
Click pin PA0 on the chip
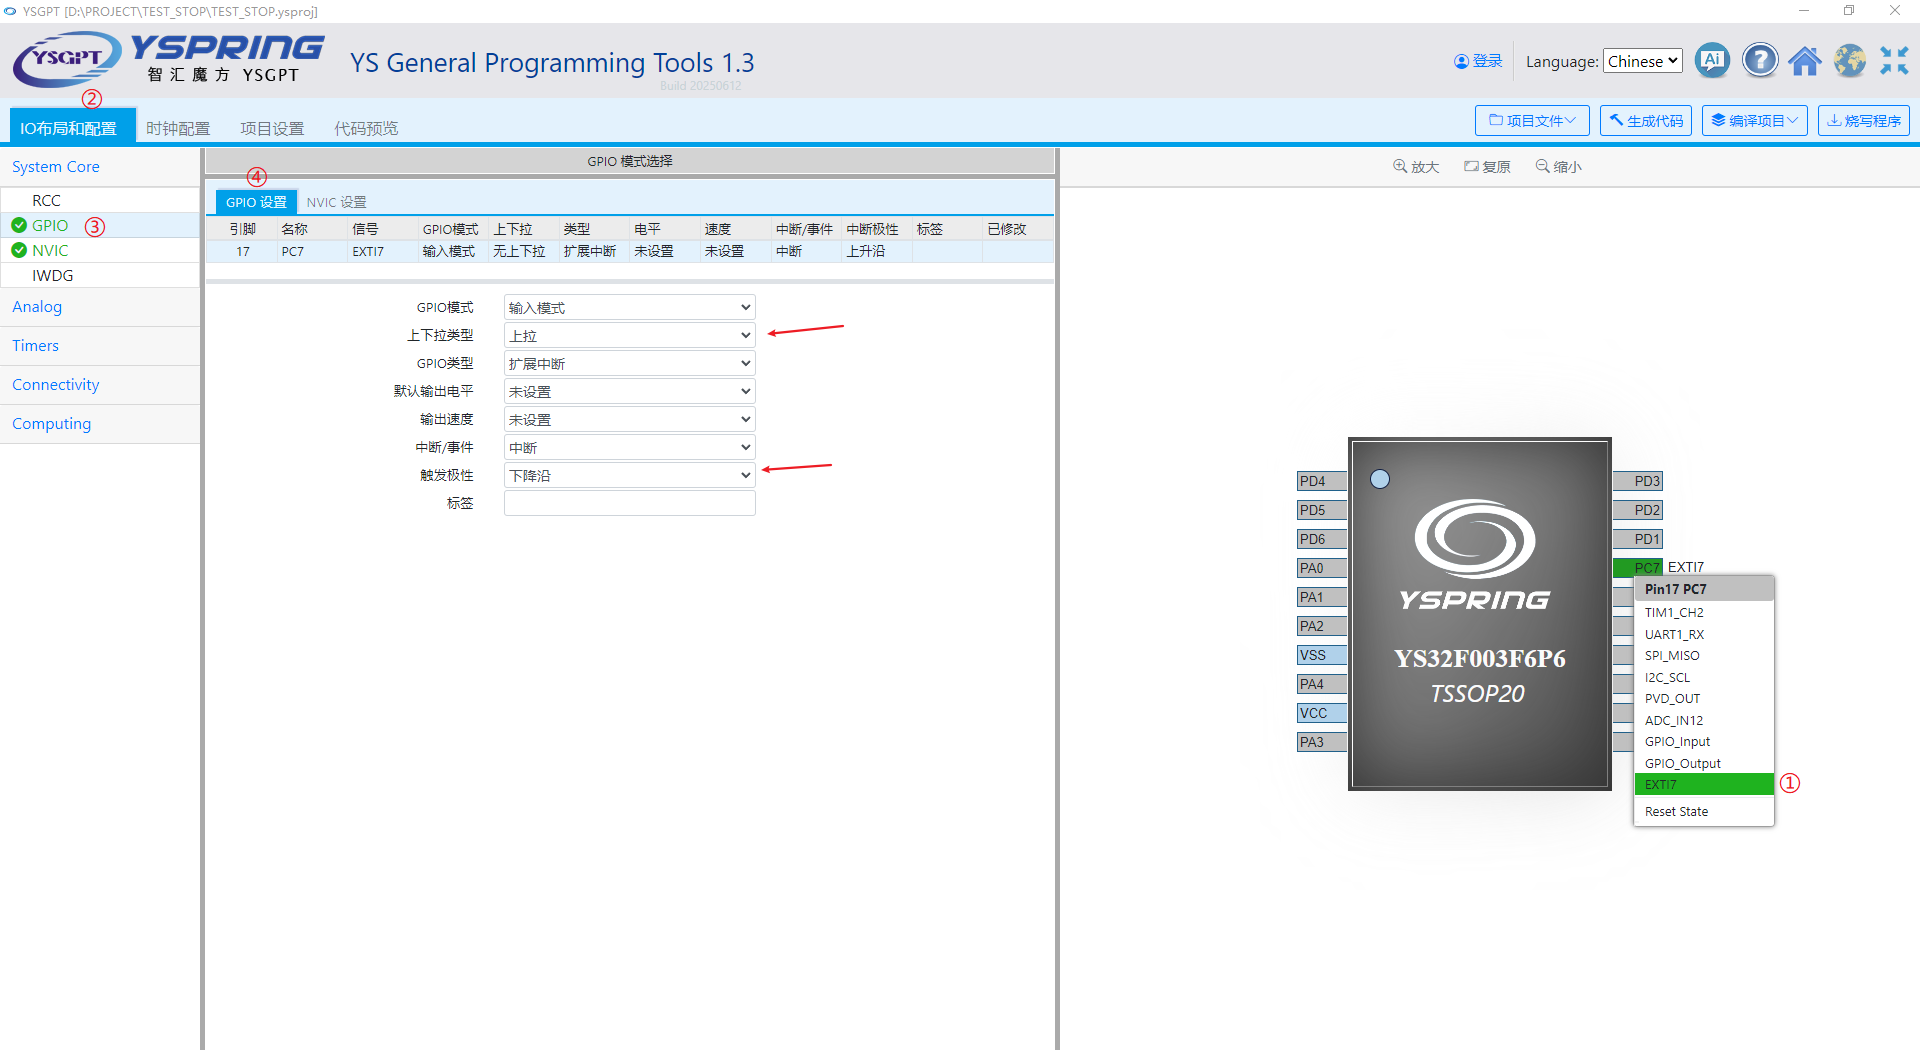(x=1321, y=568)
